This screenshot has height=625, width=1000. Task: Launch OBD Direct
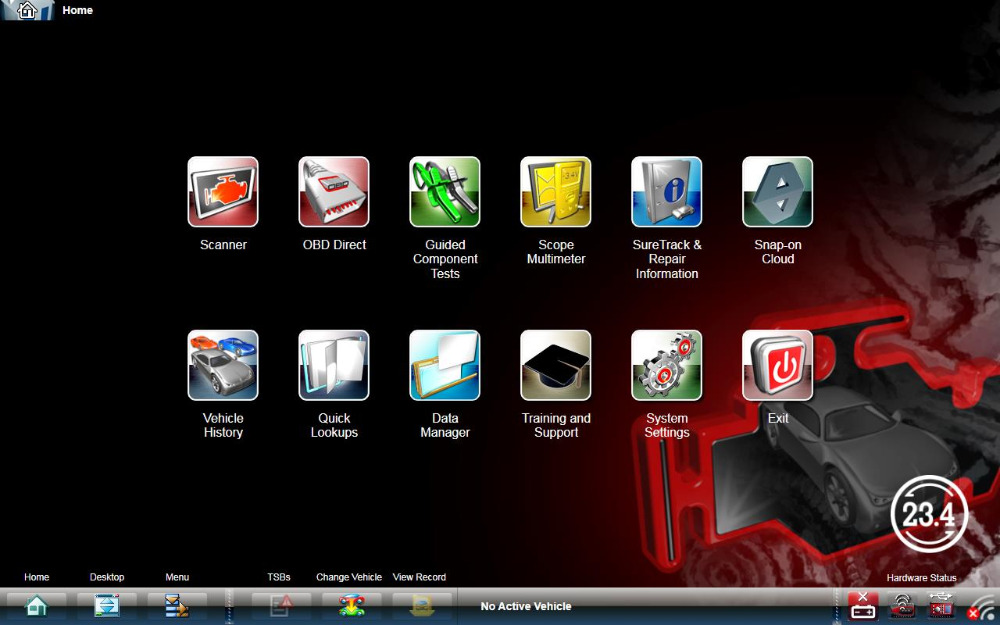[334, 192]
